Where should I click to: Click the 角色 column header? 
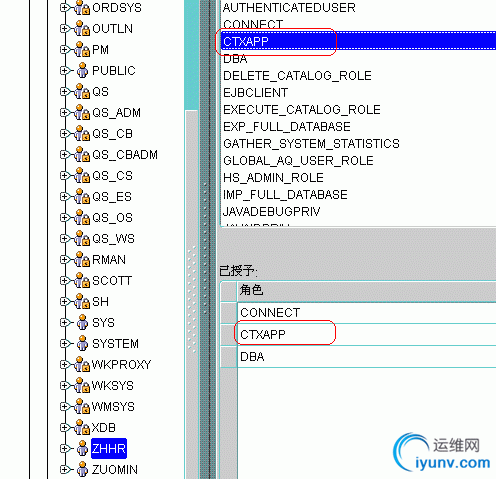pos(367,290)
